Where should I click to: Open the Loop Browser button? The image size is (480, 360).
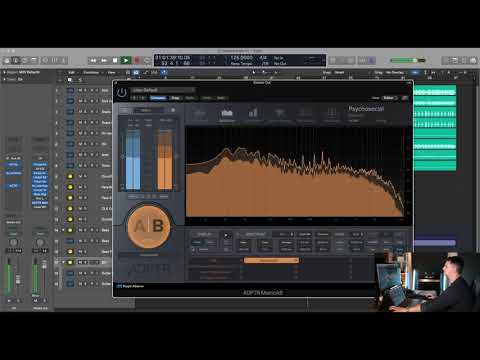(x=464, y=60)
